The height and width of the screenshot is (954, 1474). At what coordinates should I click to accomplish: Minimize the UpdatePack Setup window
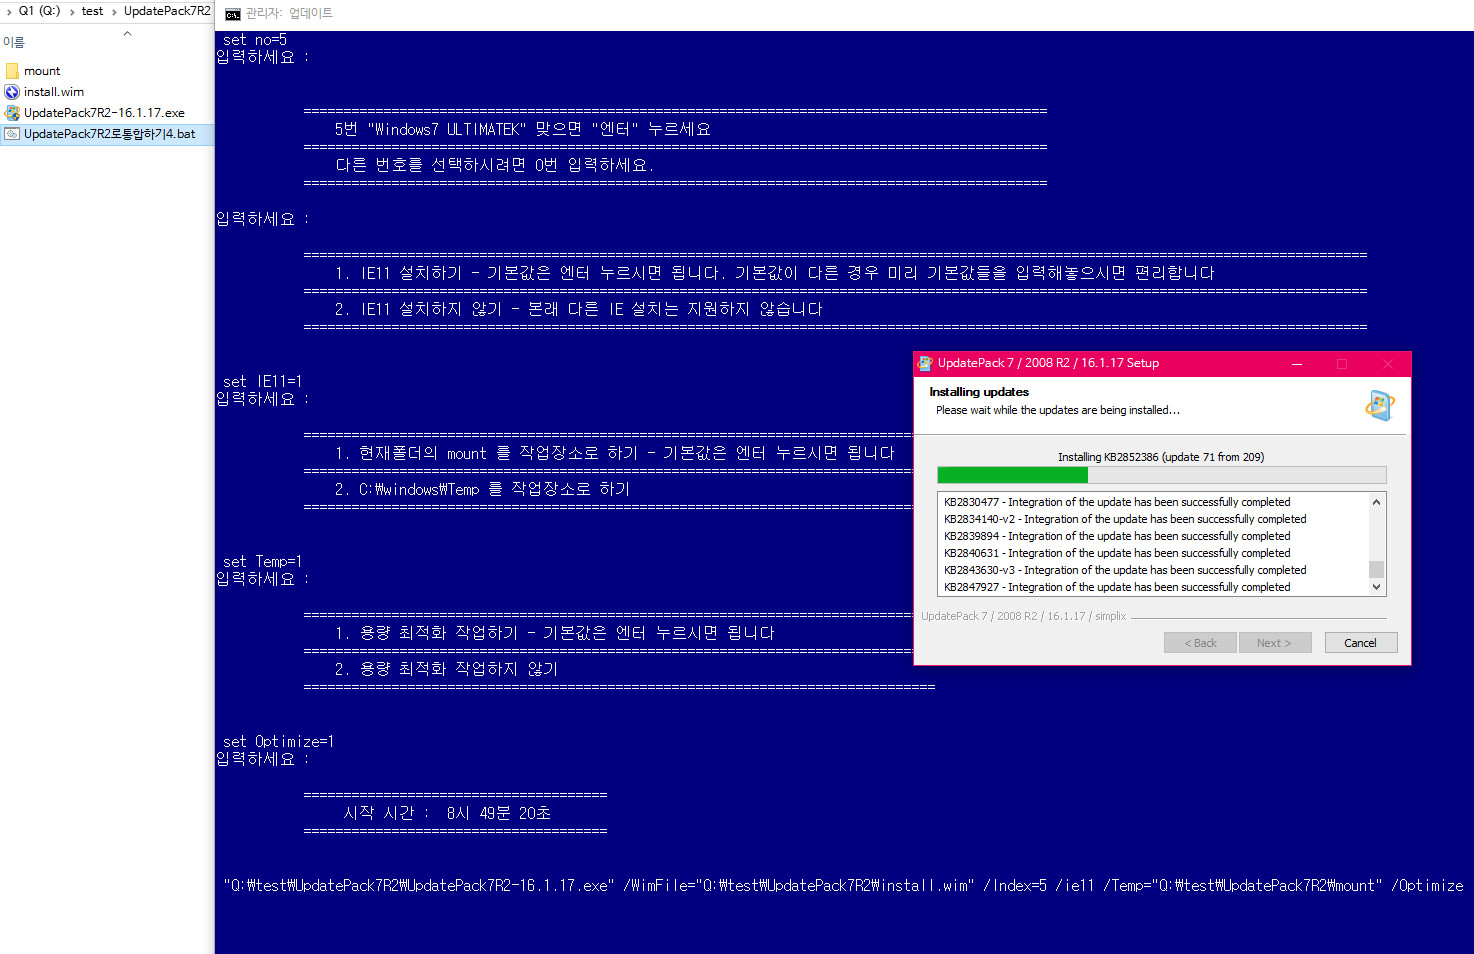(x=1297, y=364)
